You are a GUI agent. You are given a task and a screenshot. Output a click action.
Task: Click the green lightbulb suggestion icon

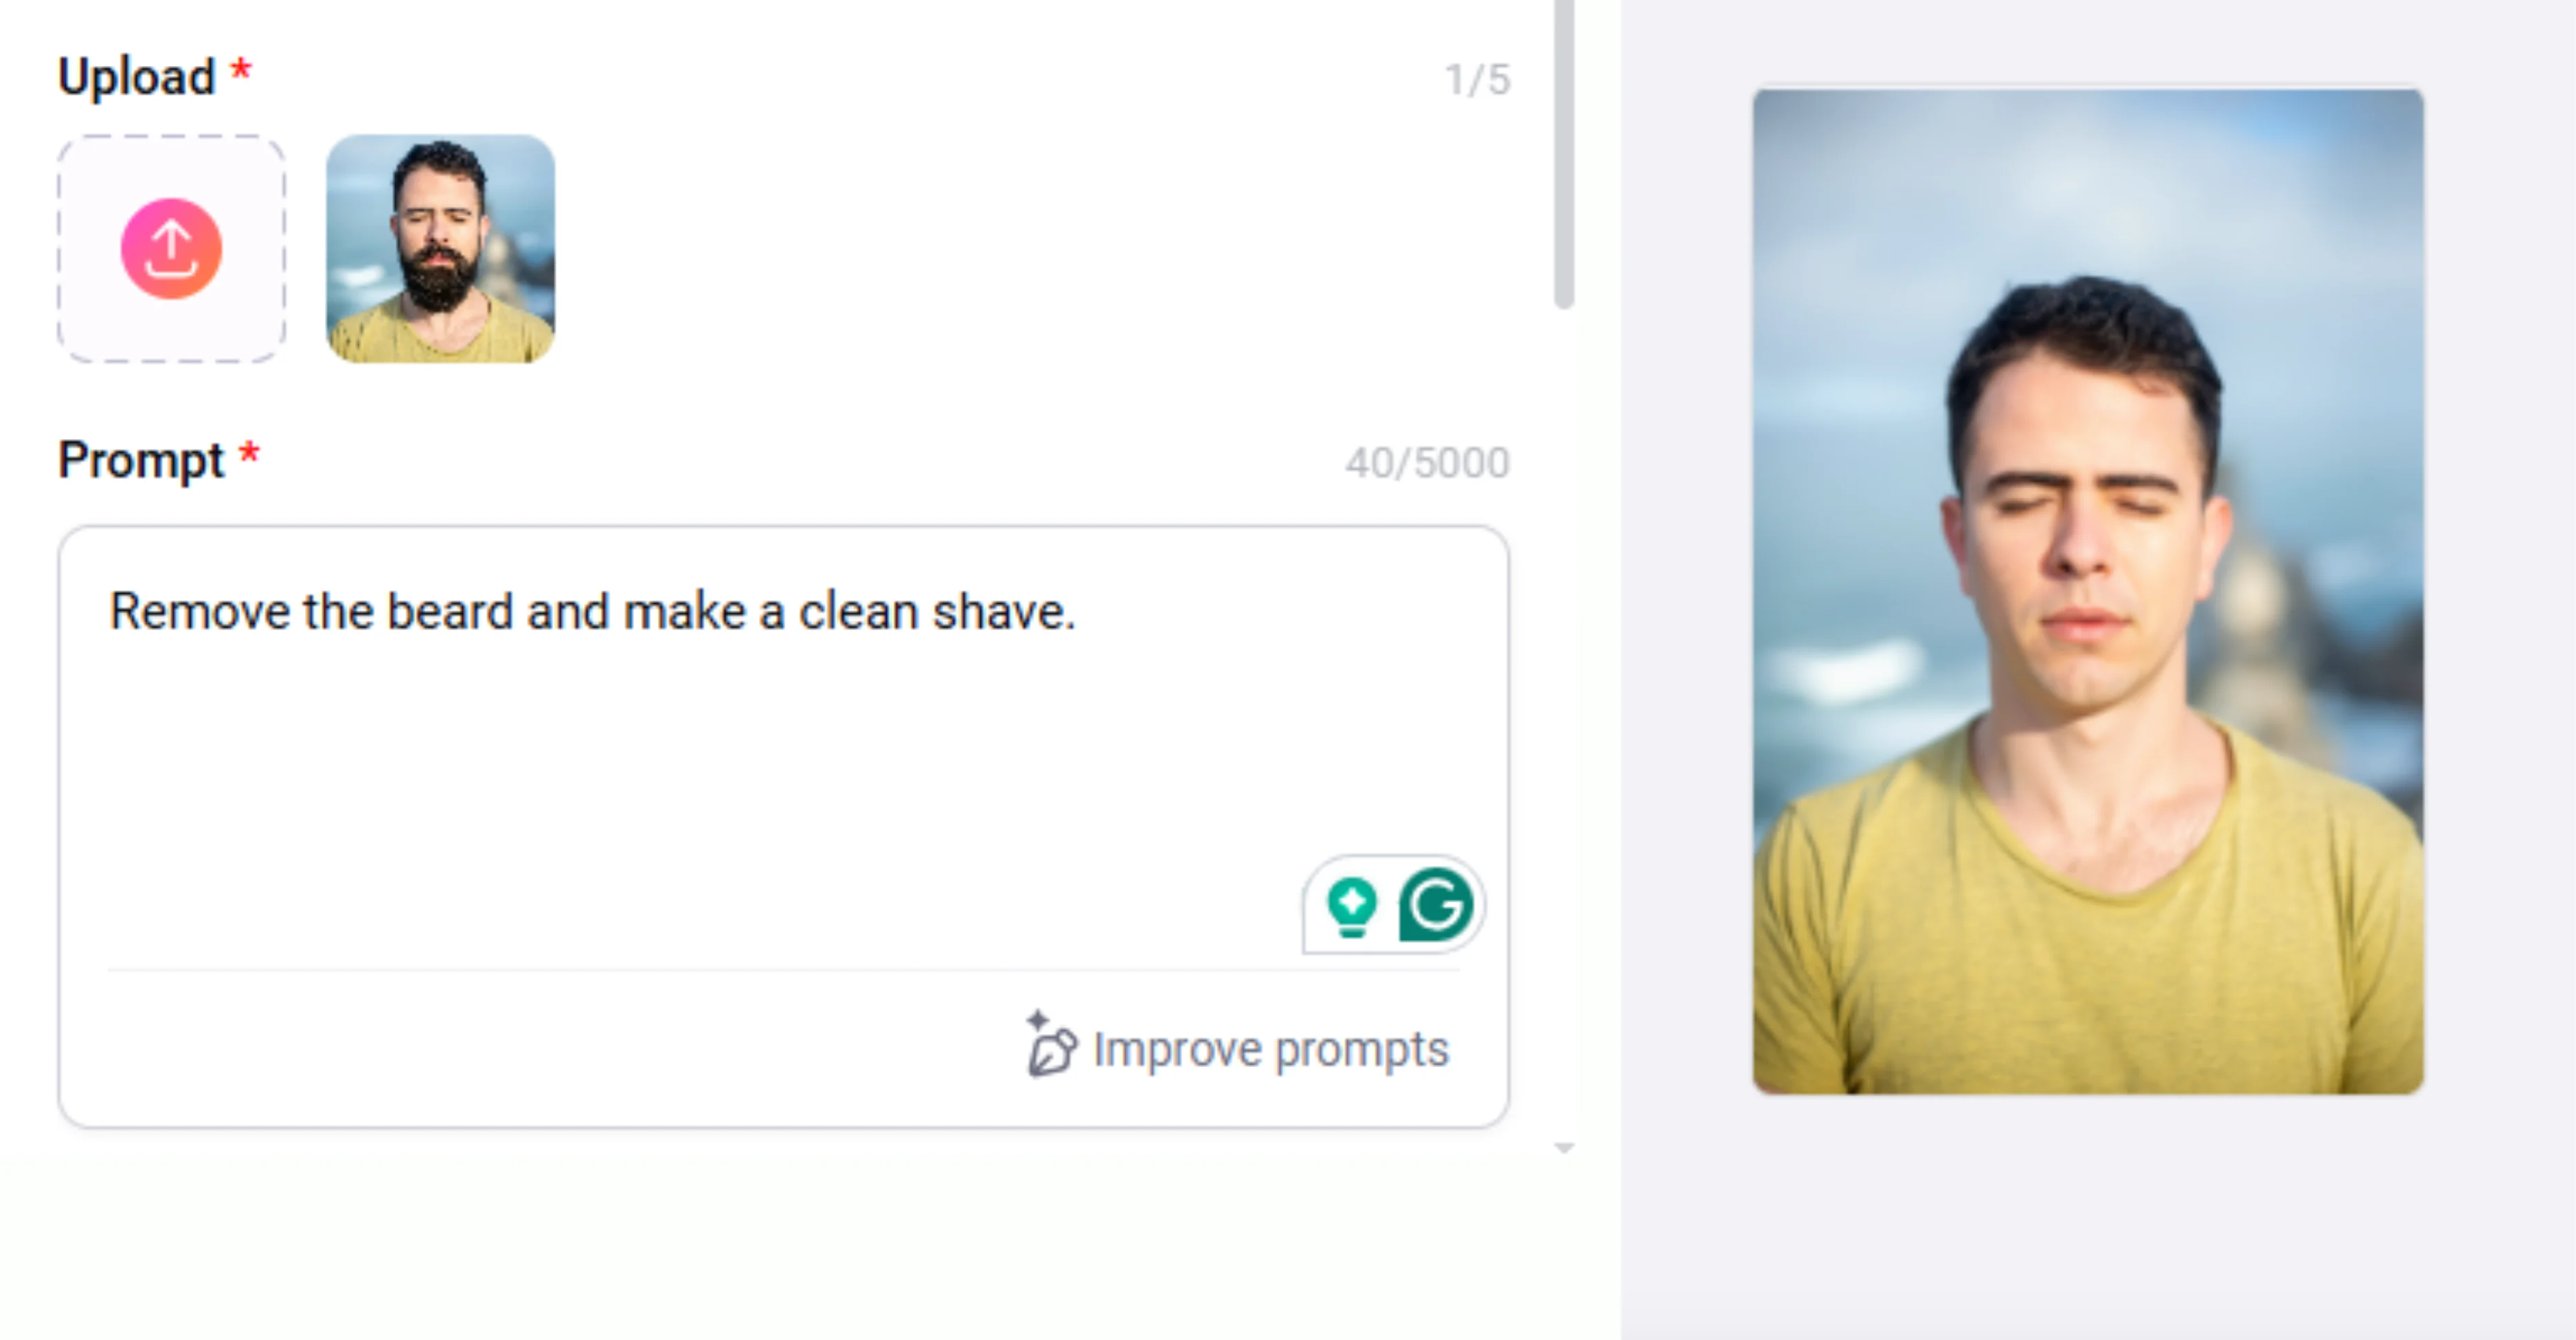1351,906
